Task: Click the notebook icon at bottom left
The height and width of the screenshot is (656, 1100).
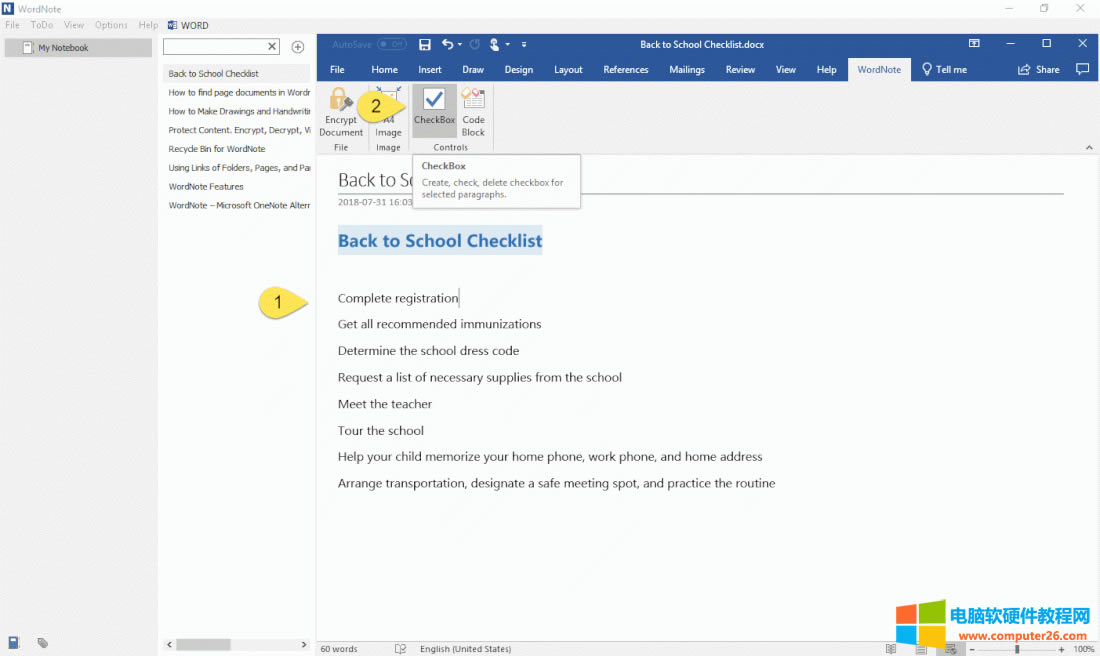Action: [x=14, y=643]
